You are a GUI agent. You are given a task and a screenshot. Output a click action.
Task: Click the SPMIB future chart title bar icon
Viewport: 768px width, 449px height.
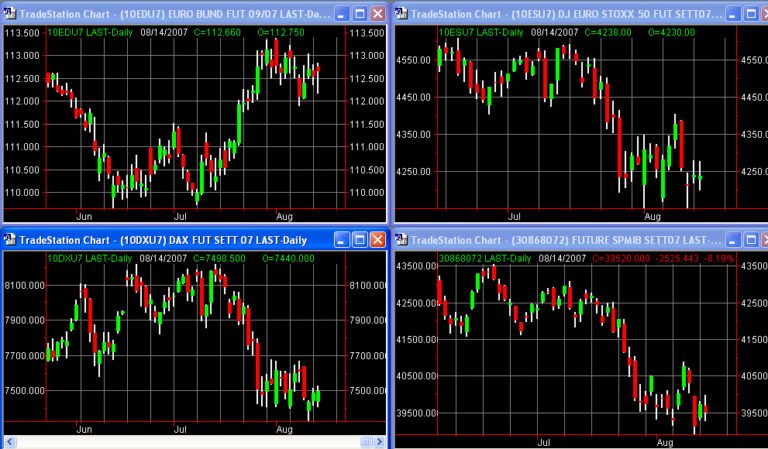(x=402, y=240)
